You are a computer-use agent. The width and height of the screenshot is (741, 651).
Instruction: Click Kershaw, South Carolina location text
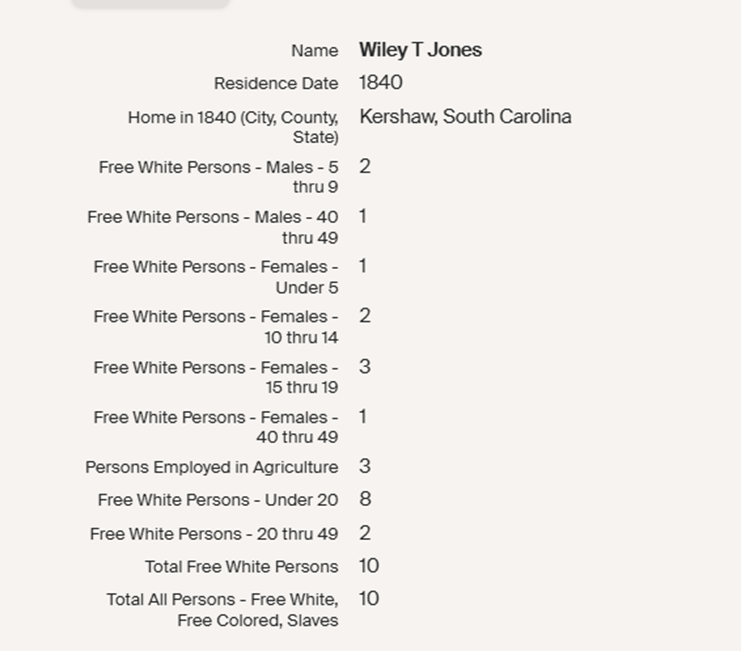coord(465,117)
